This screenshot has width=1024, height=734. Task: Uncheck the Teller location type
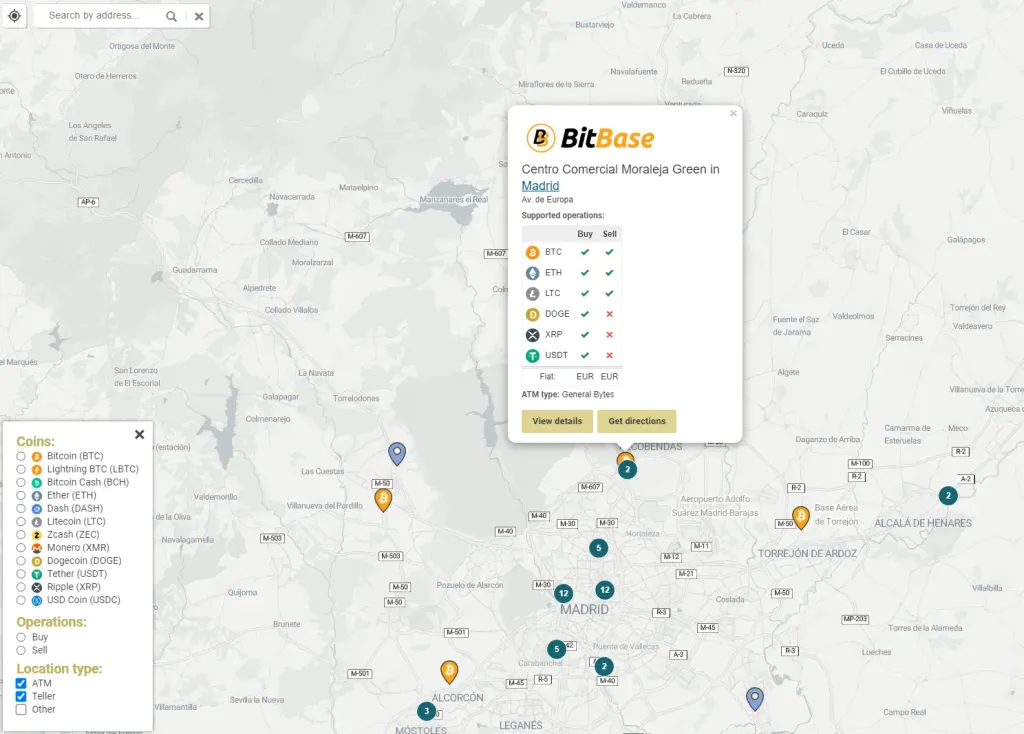tap(21, 696)
